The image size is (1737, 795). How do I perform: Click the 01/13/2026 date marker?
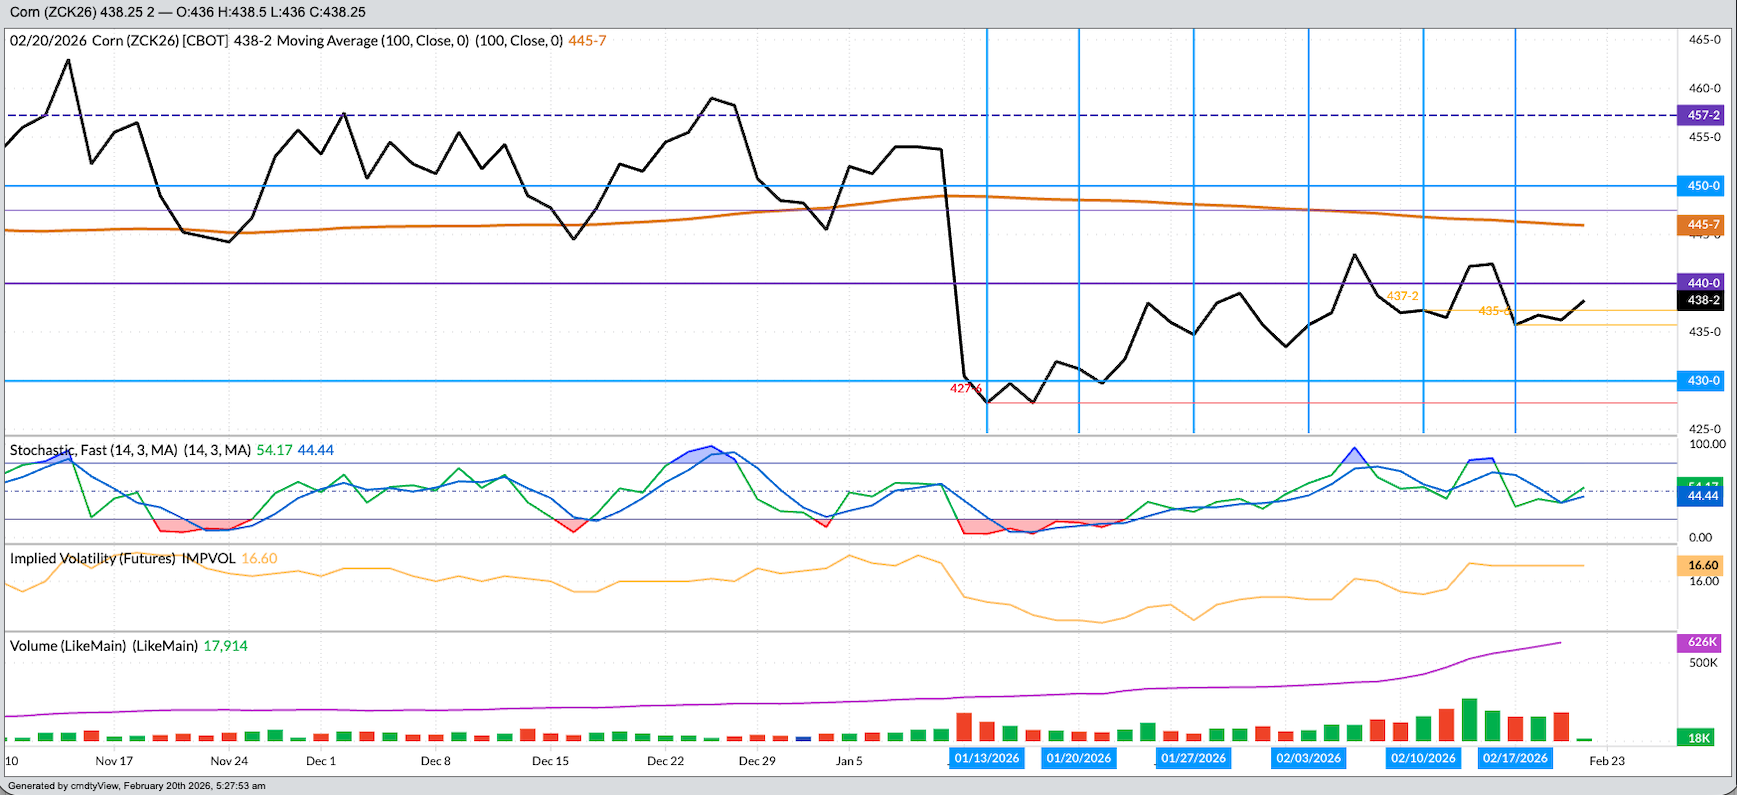(986, 758)
